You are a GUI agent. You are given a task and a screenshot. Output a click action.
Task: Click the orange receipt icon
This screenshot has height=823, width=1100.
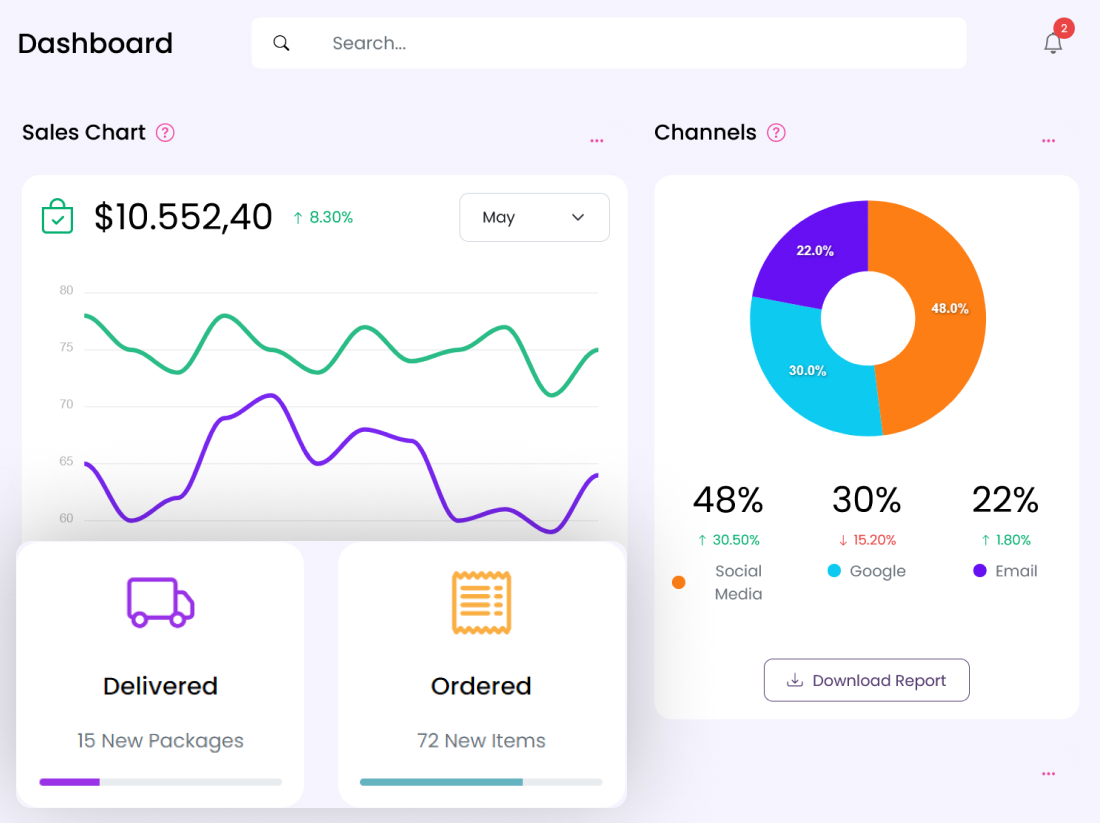click(x=481, y=603)
